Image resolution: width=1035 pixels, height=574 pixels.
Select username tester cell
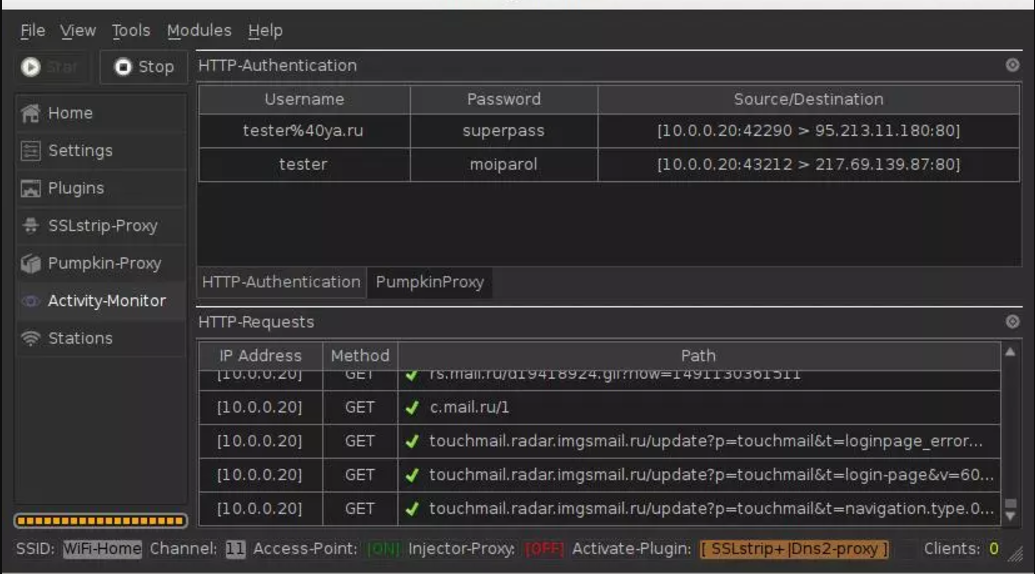click(304, 164)
